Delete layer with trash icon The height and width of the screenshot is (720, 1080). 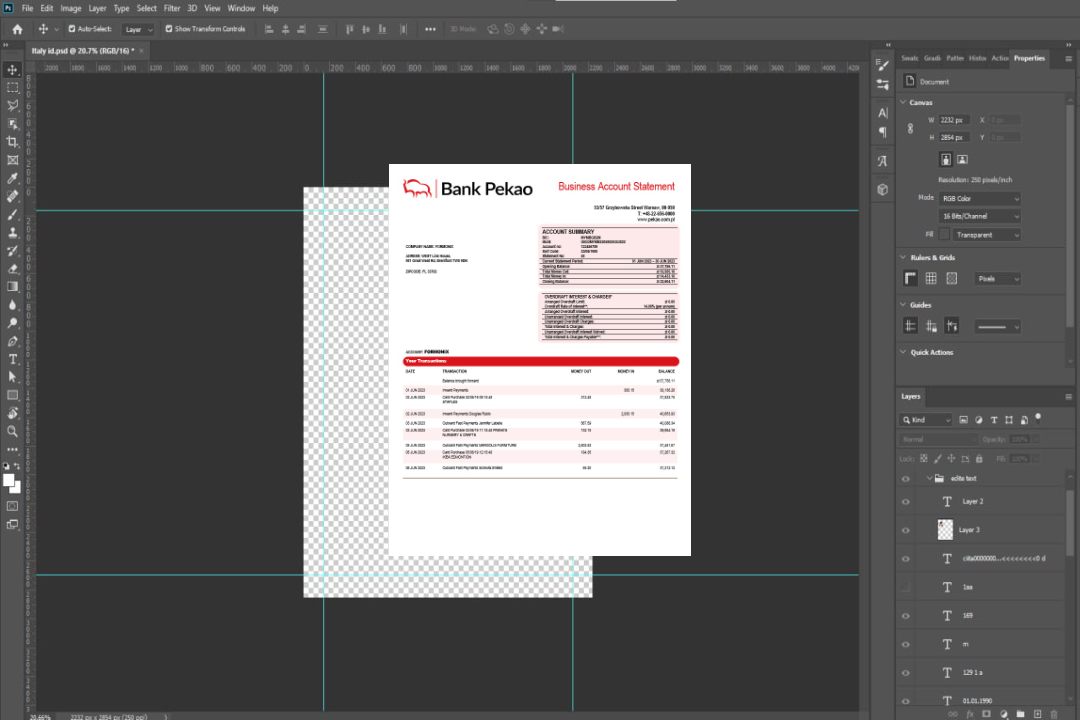click(1054, 714)
